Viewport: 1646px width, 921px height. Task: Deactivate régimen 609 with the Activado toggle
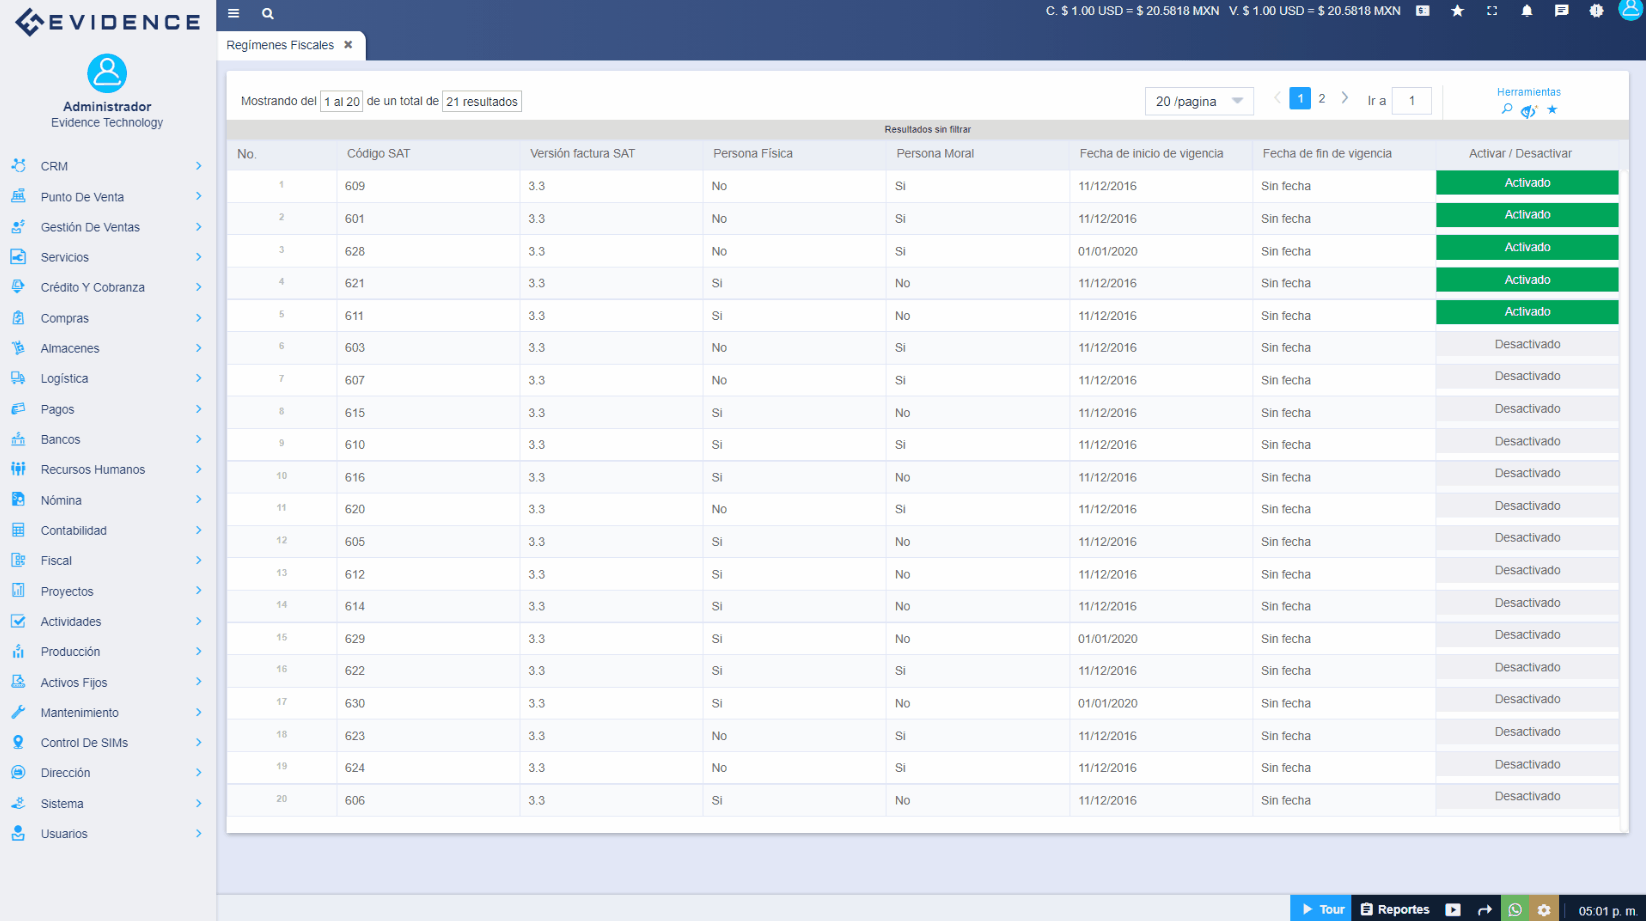click(x=1527, y=183)
